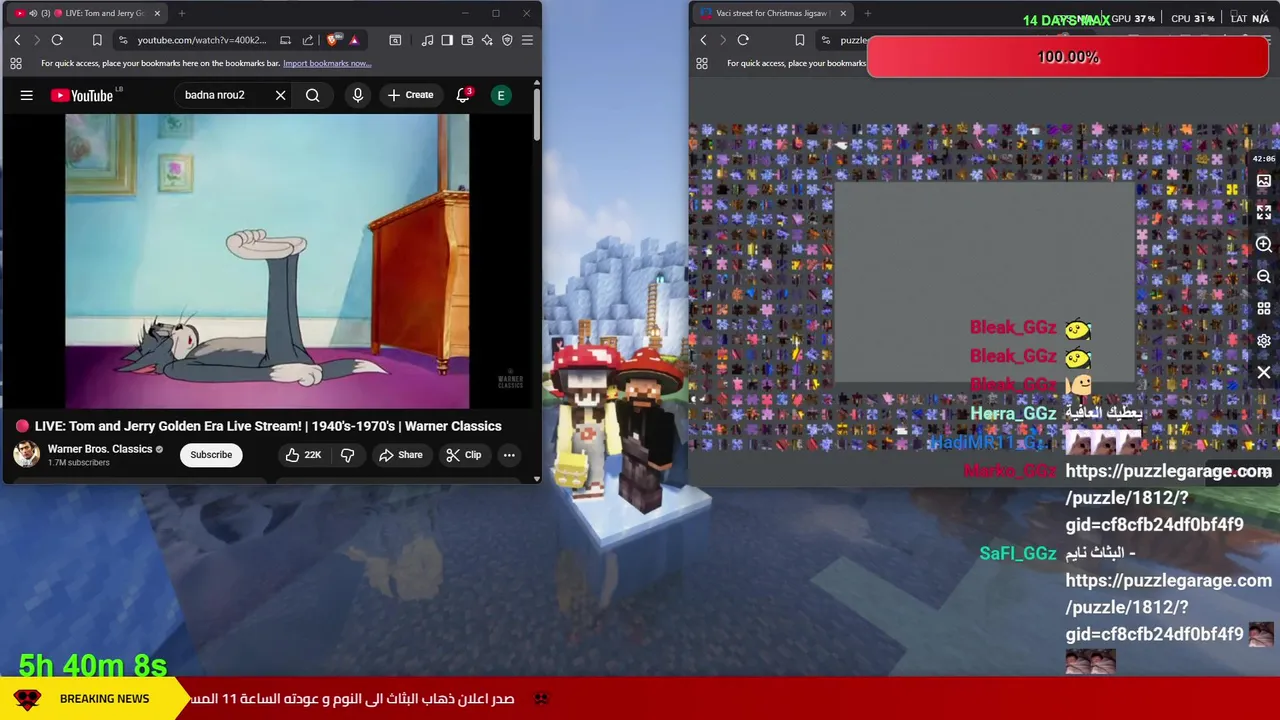Click Import bookmarks now link
Screen dimensions: 1280x720
pyautogui.click(x=327, y=63)
